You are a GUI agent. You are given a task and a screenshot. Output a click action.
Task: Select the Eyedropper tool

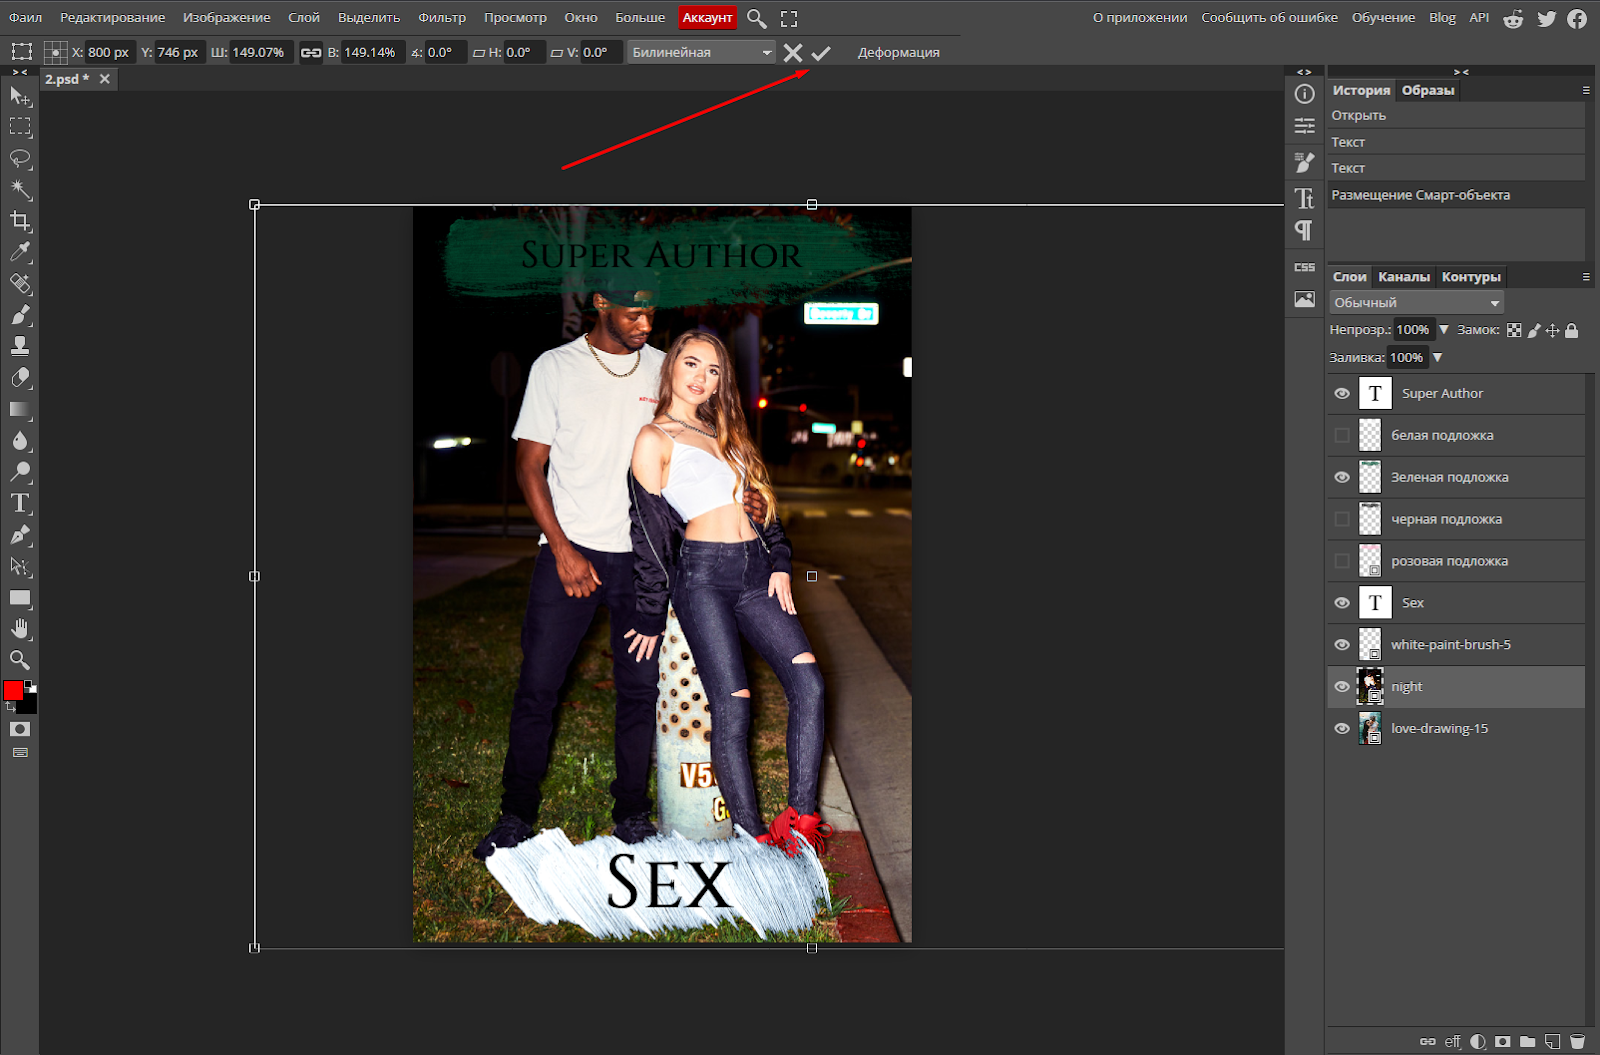20,252
